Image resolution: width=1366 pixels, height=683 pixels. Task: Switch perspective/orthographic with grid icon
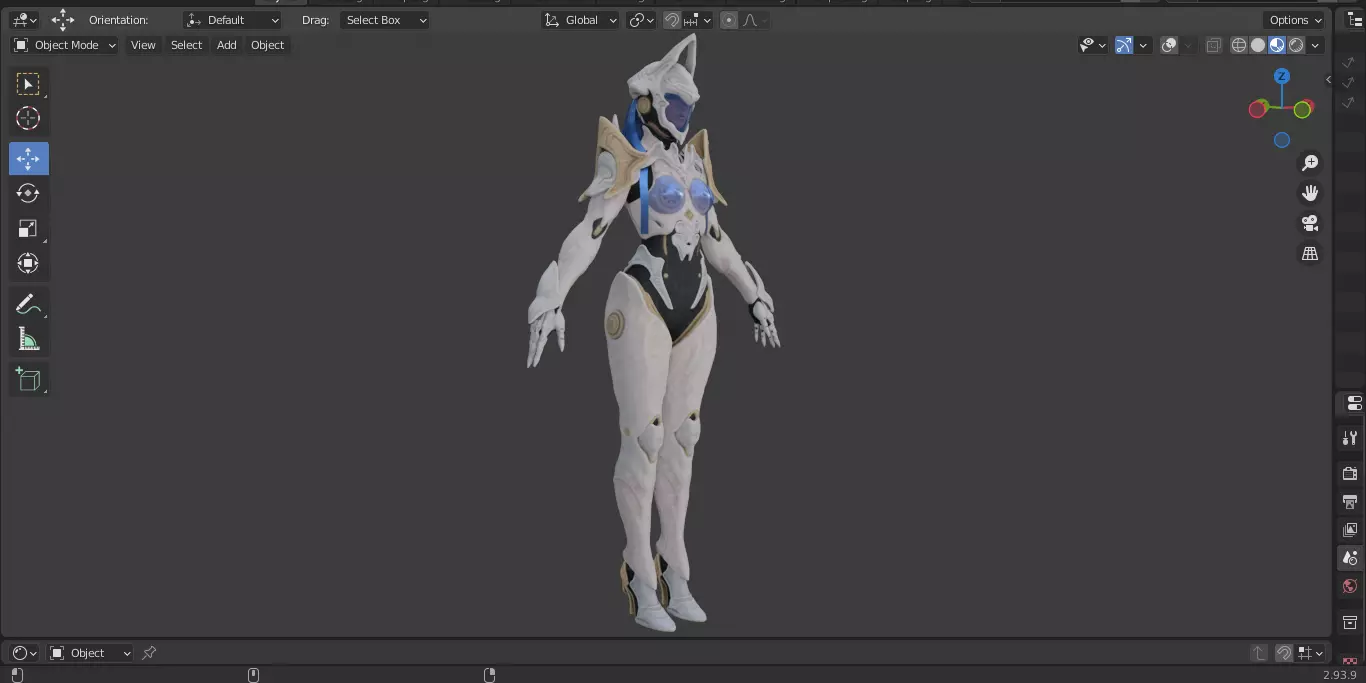click(x=1310, y=254)
